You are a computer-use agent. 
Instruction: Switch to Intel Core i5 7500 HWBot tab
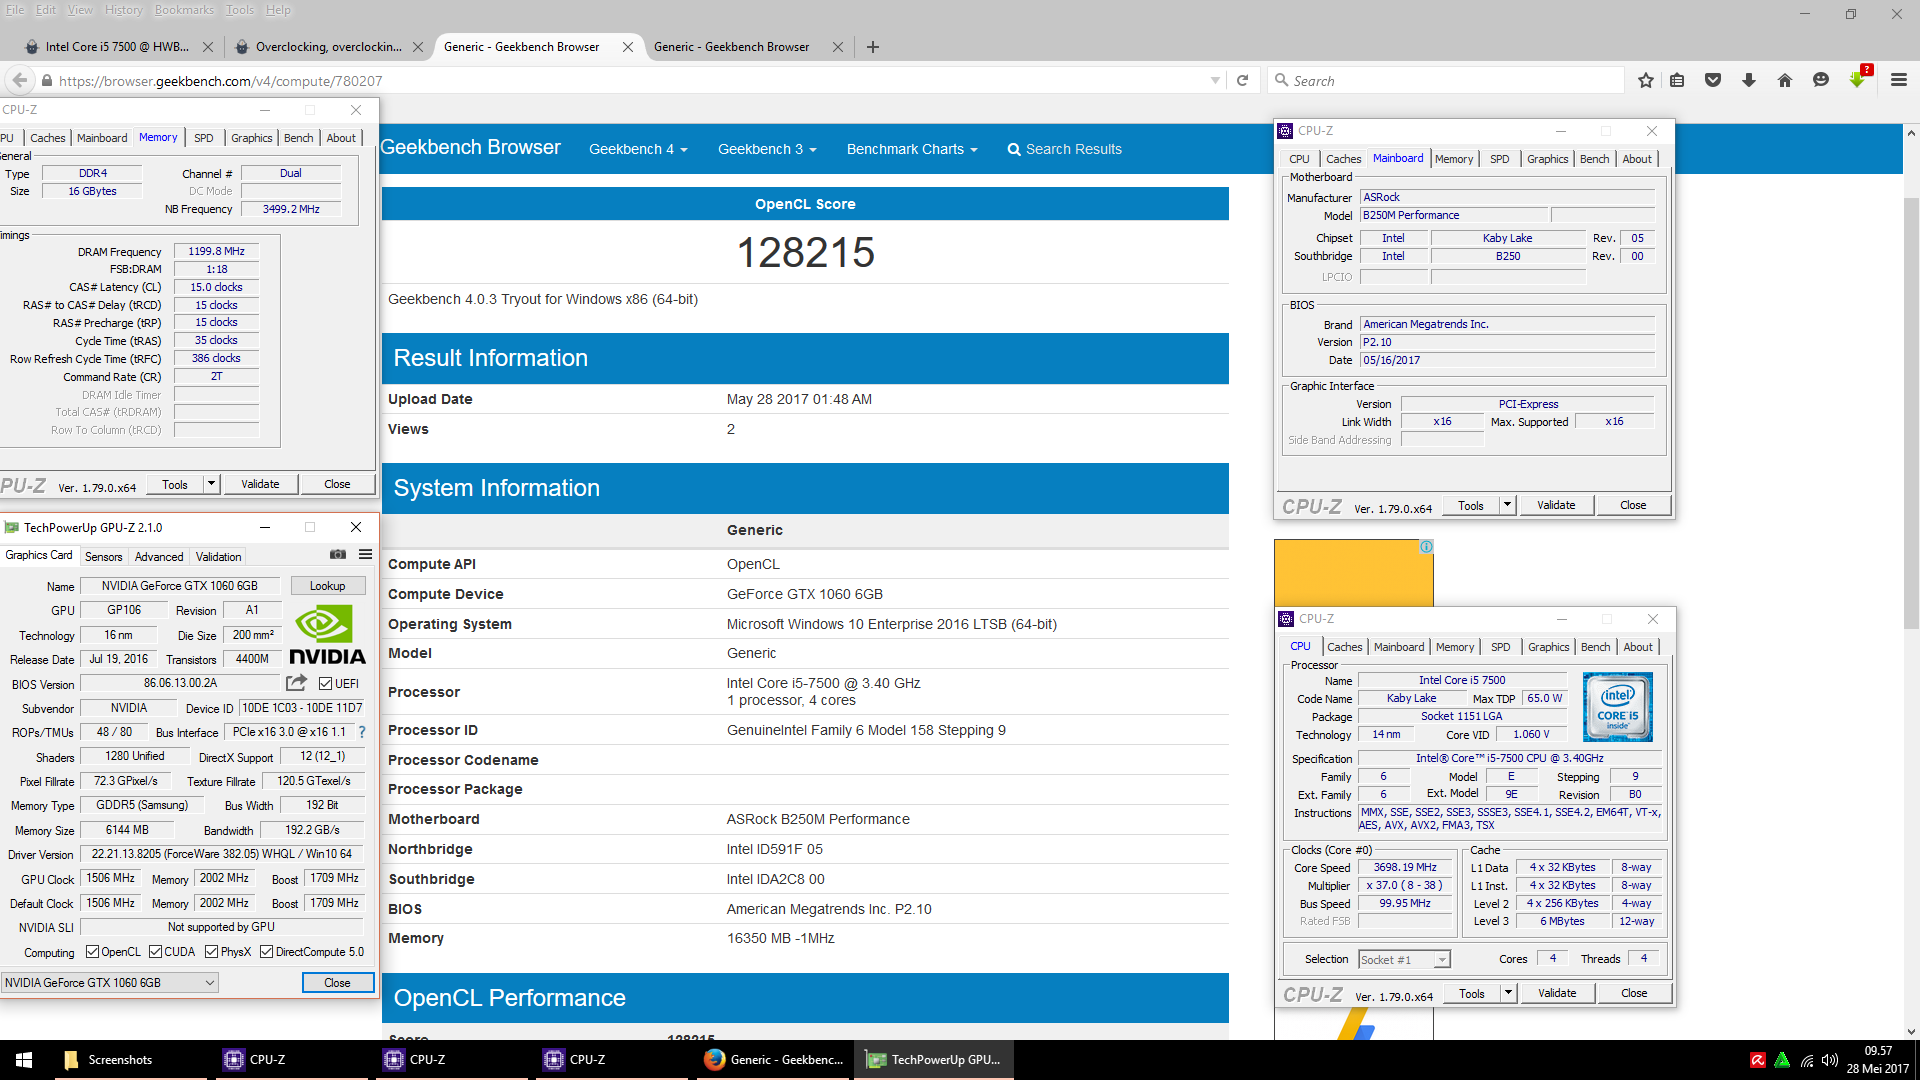pos(118,47)
